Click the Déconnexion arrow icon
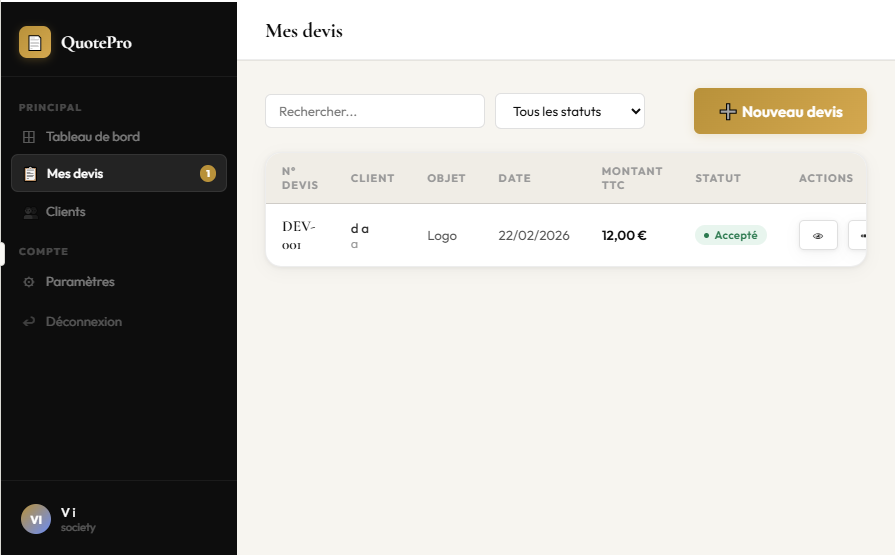895x555 pixels. pos(29,322)
